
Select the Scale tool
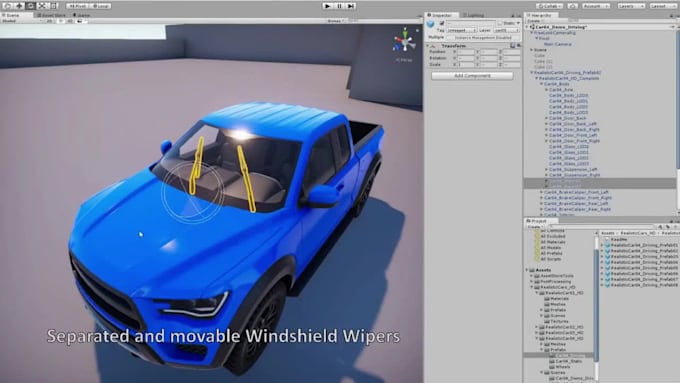click(x=42, y=6)
